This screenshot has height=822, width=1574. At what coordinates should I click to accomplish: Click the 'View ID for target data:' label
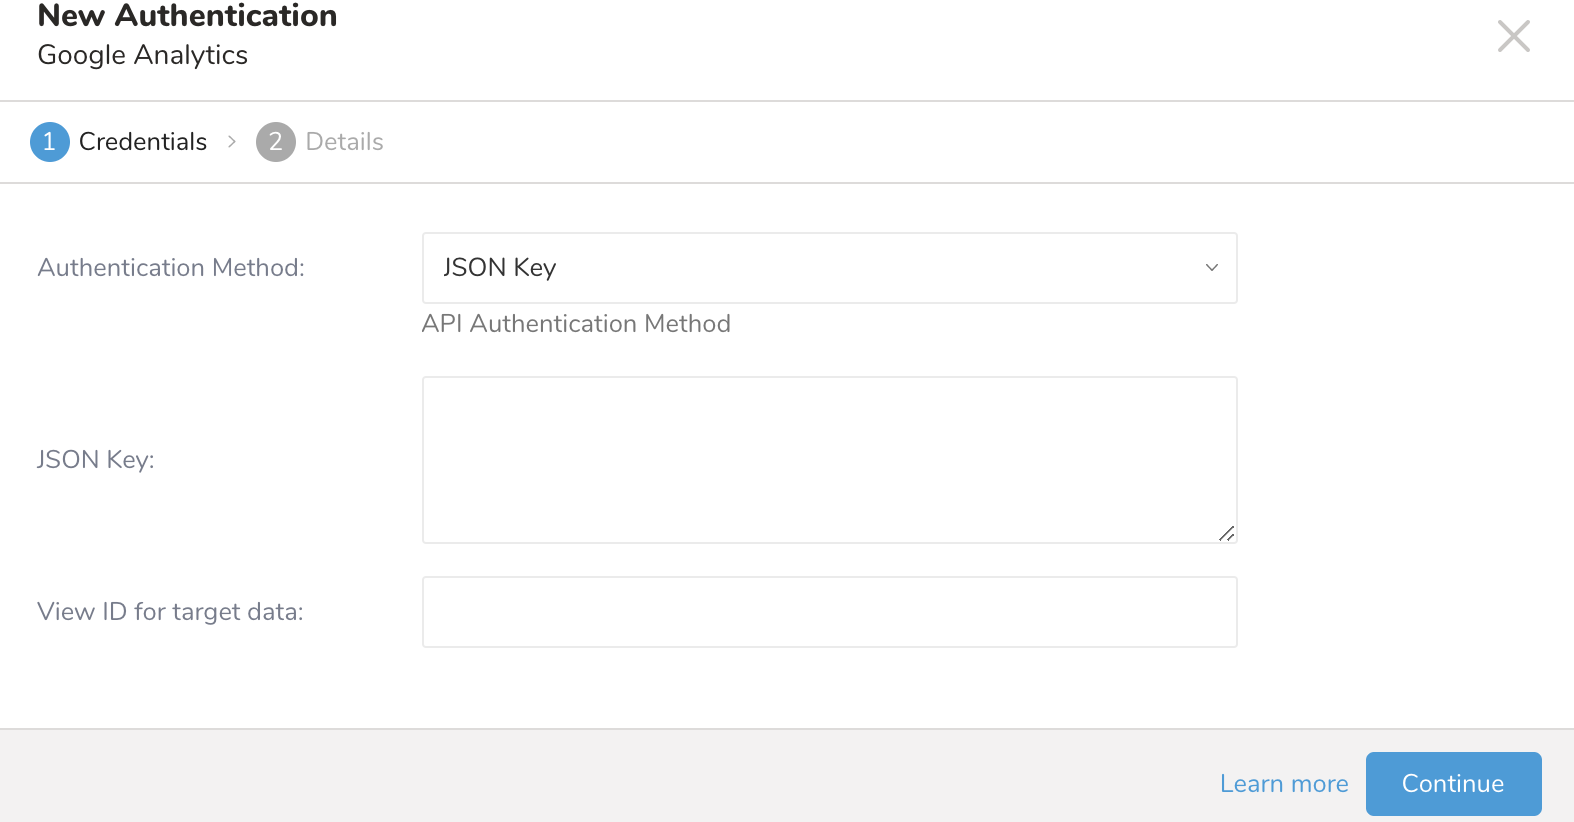[170, 612]
